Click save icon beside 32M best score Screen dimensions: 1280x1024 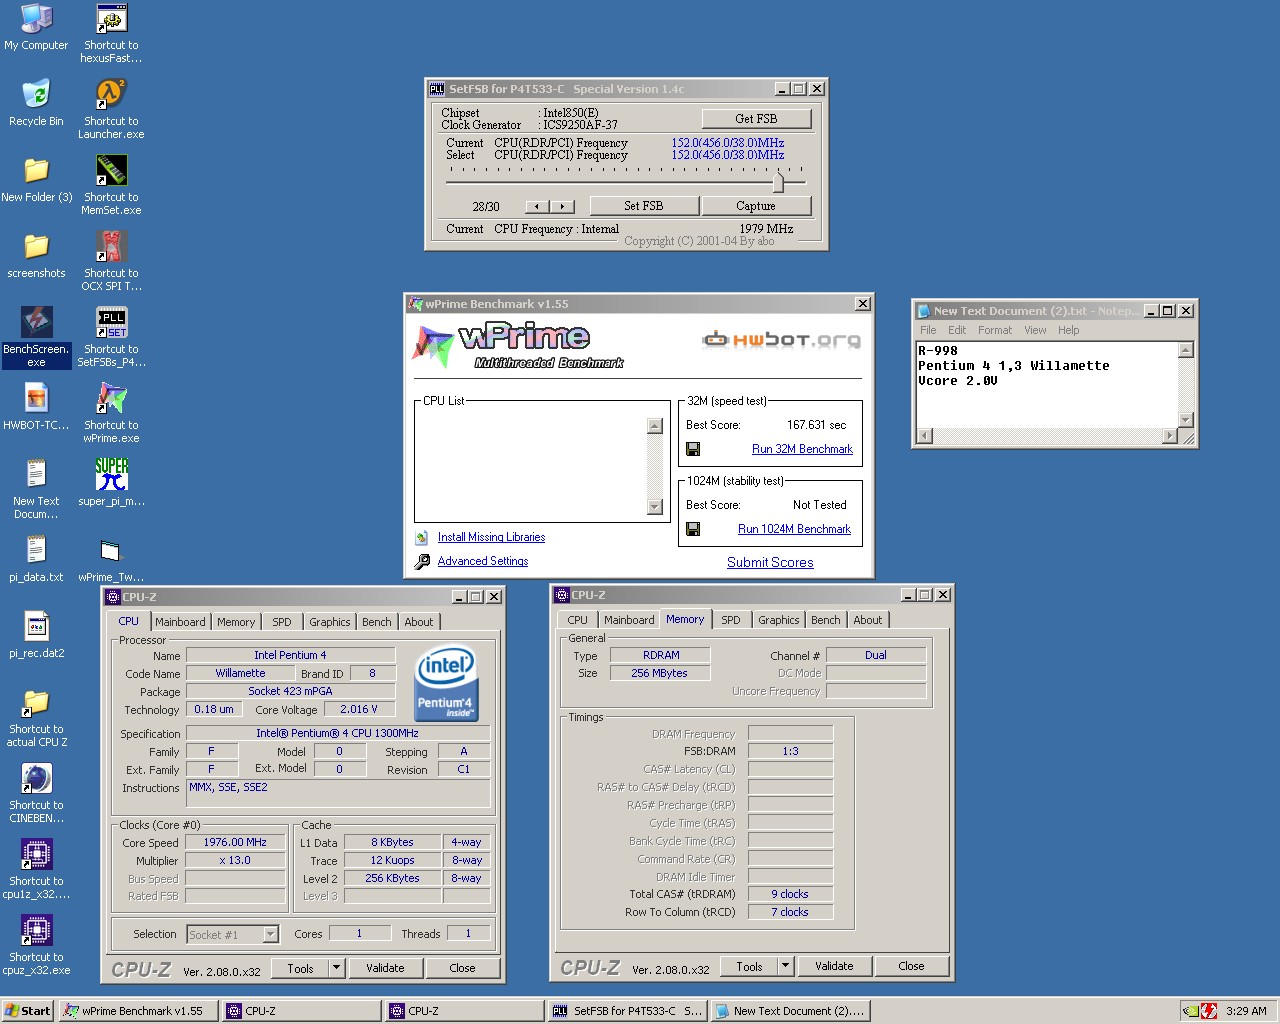693,449
